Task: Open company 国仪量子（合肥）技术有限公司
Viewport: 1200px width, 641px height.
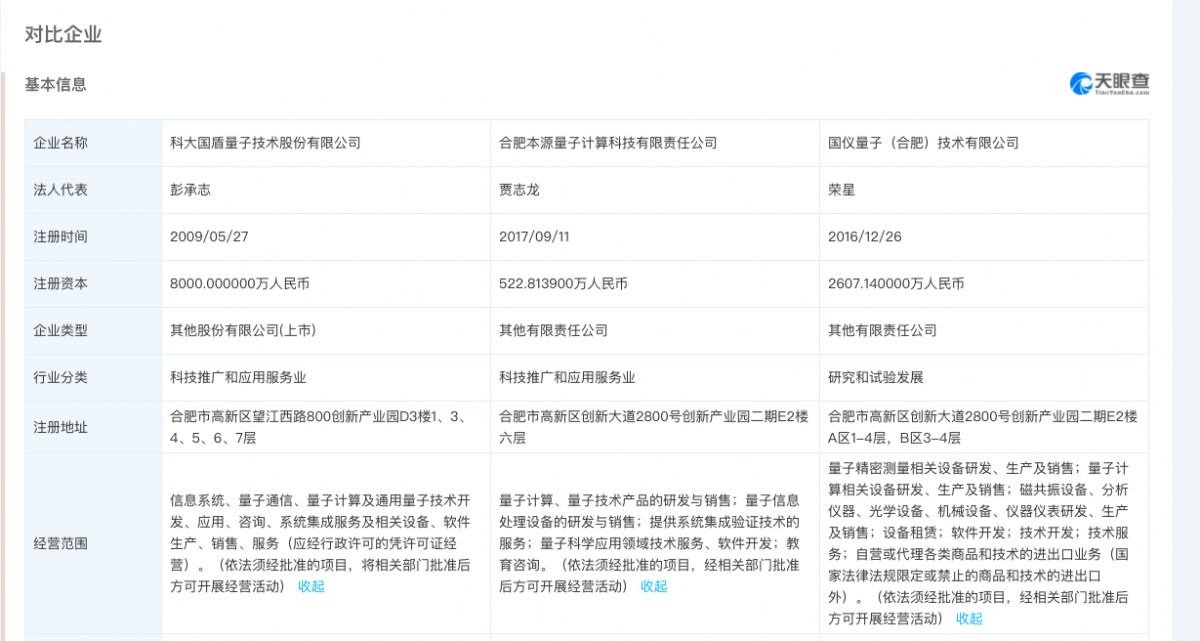Action: tap(923, 143)
